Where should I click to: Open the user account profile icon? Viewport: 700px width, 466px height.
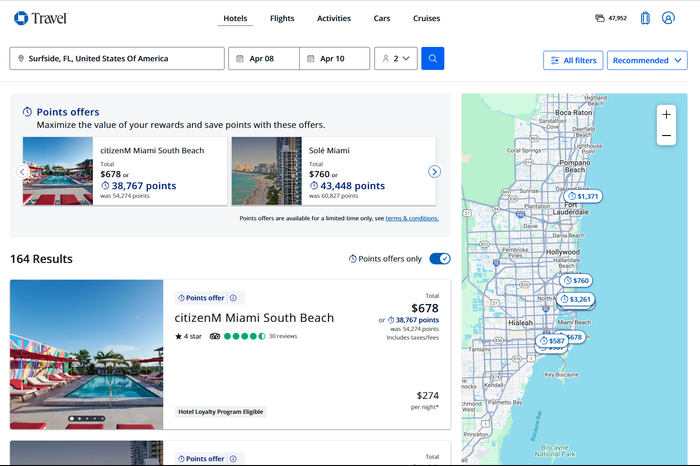pyautogui.click(x=668, y=18)
